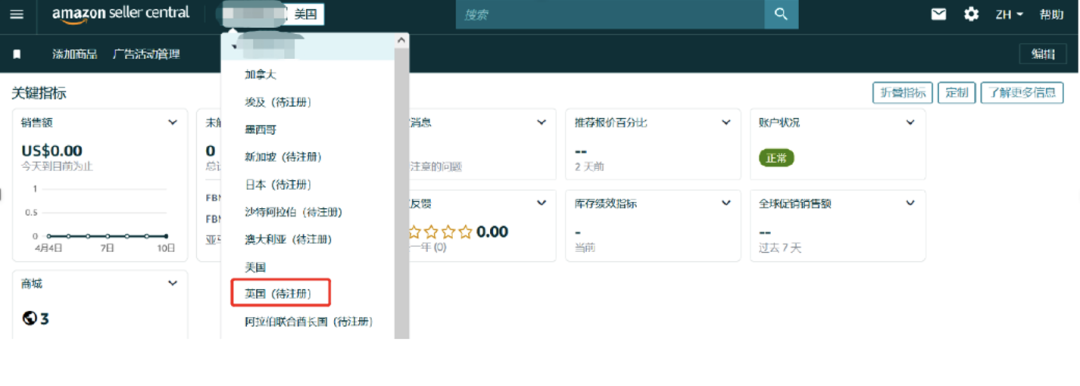Expand the 销售额 card chevron
The height and width of the screenshot is (386, 1080).
pyautogui.click(x=173, y=123)
